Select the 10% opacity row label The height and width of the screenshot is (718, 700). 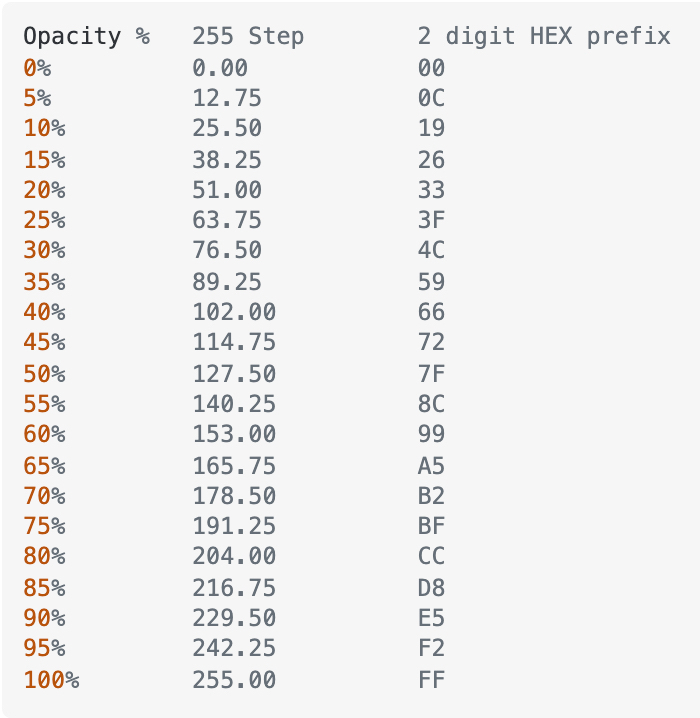[44, 128]
